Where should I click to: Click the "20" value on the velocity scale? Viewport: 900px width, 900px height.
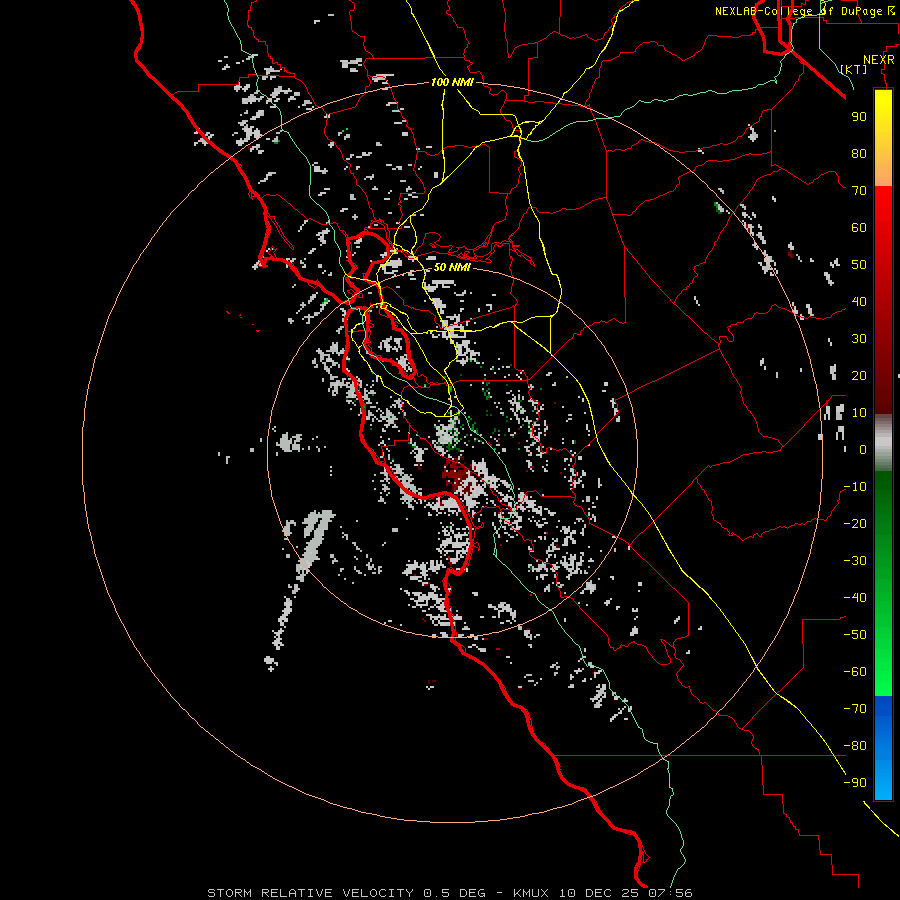coord(859,376)
